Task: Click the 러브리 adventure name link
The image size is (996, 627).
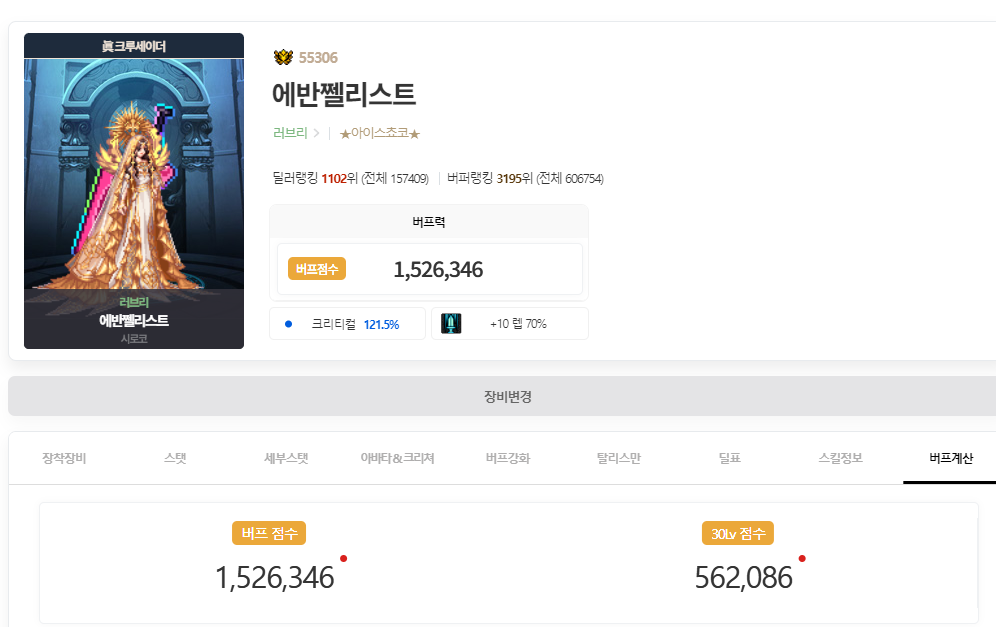Action: tap(290, 133)
